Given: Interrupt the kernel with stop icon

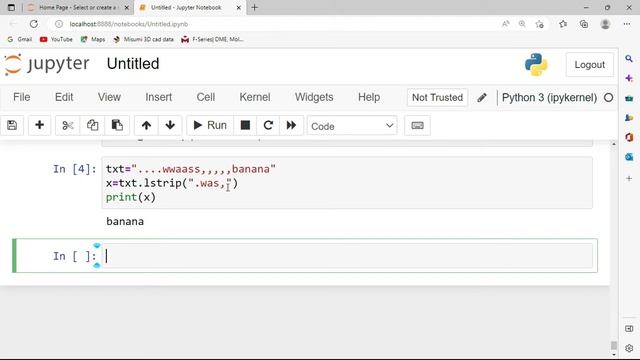Looking at the screenshot, I should point(245,125).
